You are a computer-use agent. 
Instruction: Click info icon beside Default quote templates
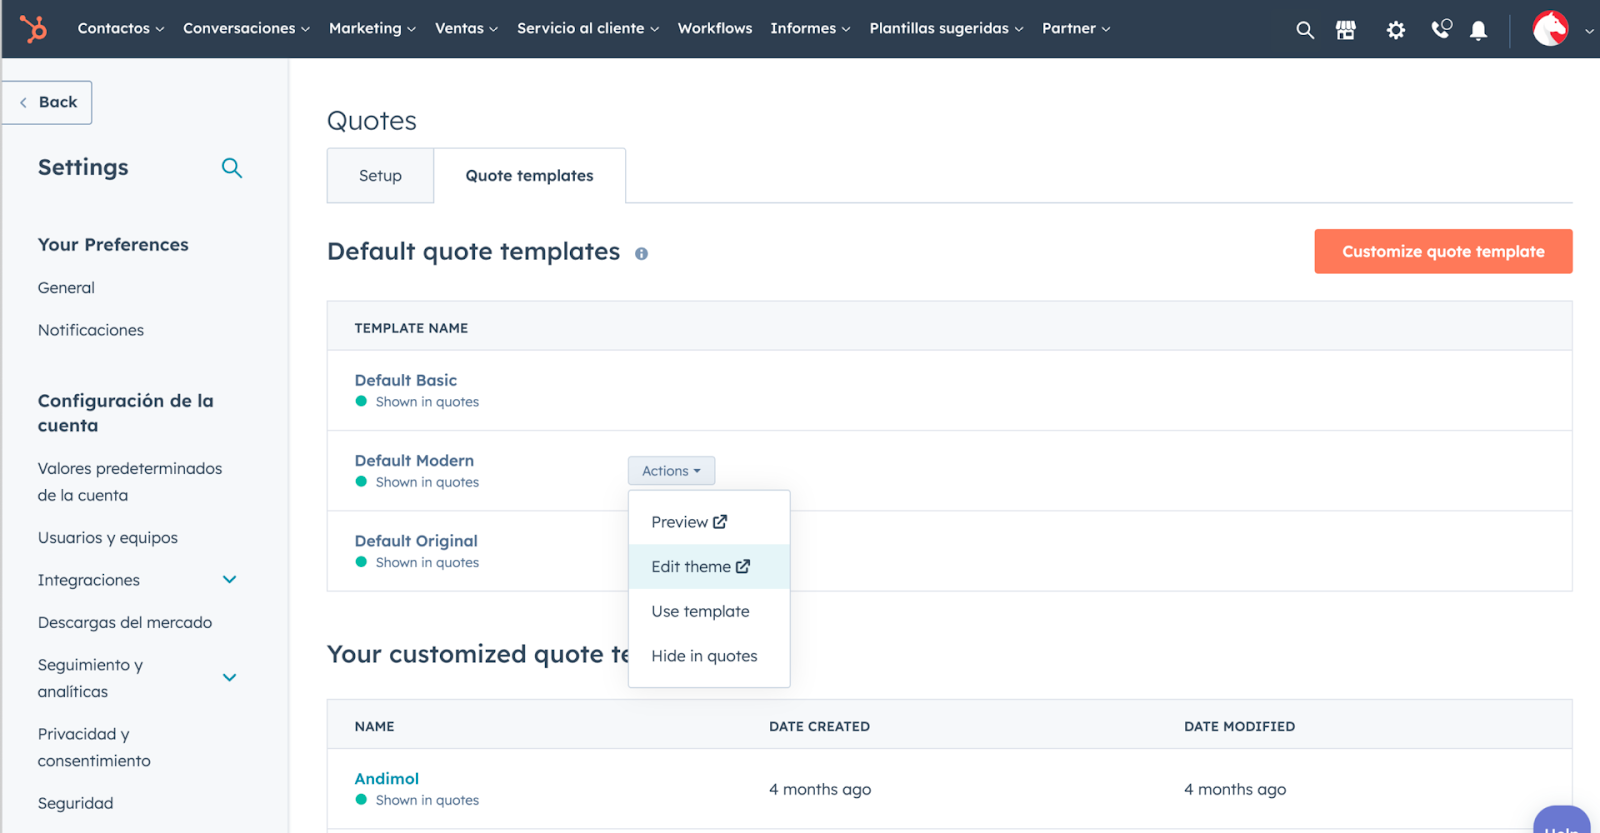click(x=641, y=254)
